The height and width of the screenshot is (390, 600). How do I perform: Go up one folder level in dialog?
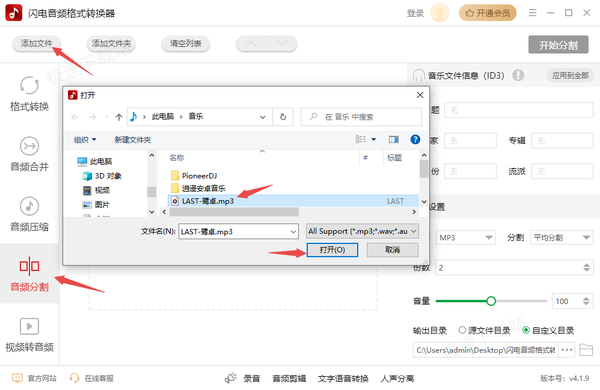[x=119, y=117]
